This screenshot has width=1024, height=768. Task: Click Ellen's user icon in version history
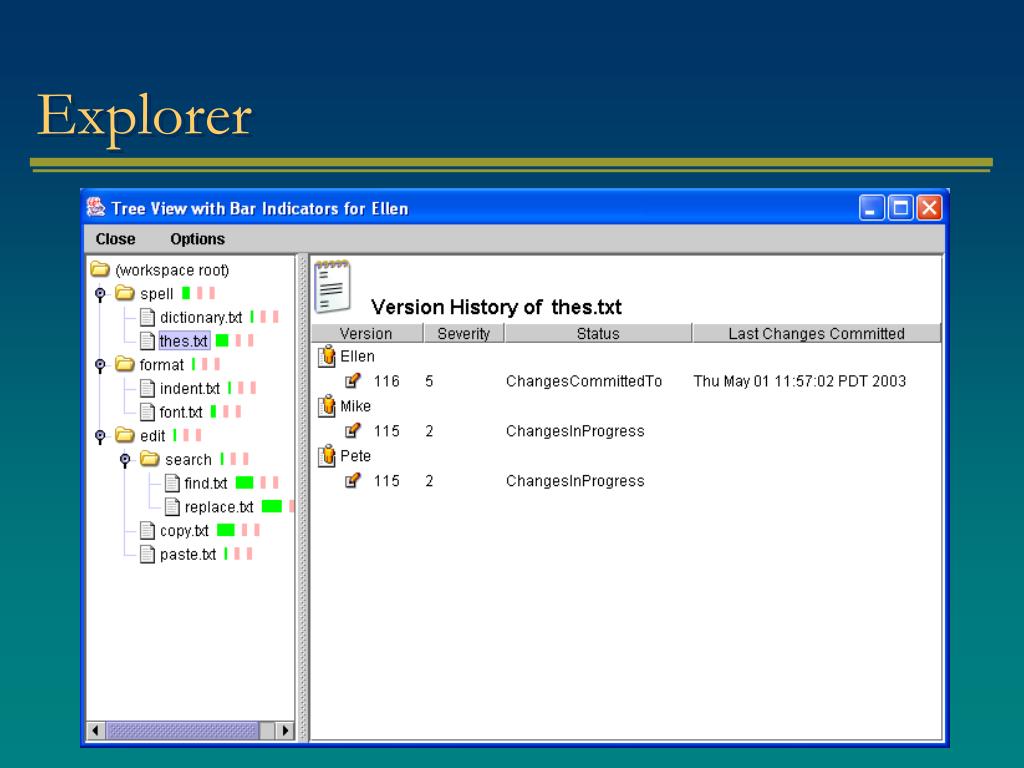pyautogui.click(x=327, y=357)
